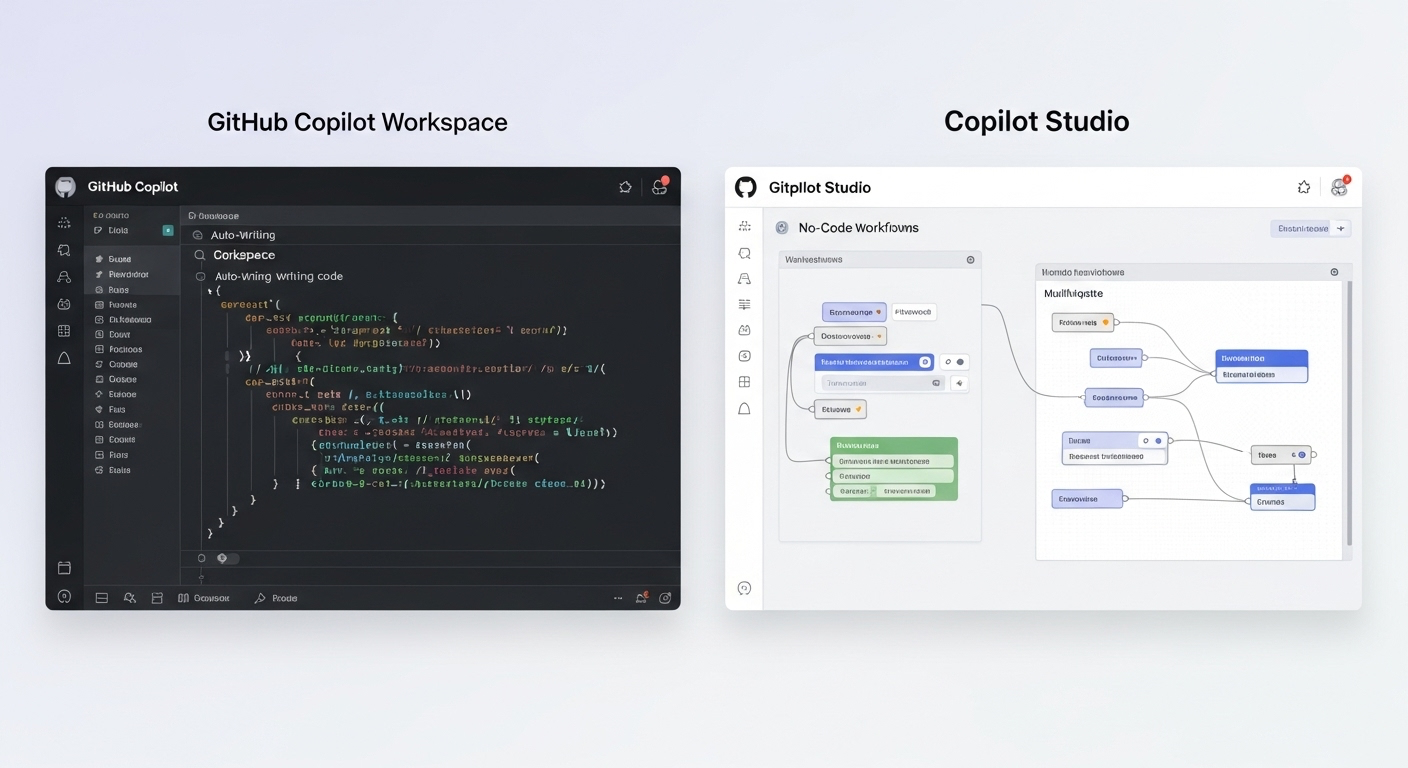Click the GitHub logo in the Copilot Workspace window
1408x768 pixels.
[65, 187]
